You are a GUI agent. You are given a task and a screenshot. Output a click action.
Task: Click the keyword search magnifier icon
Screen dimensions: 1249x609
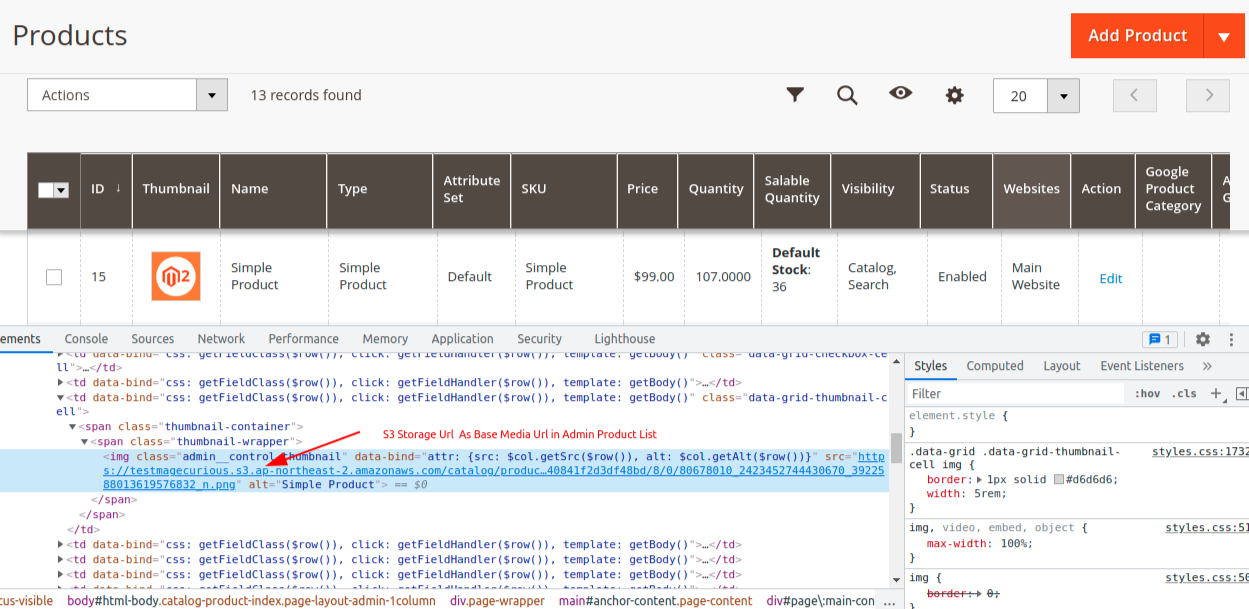coord(847,94)
